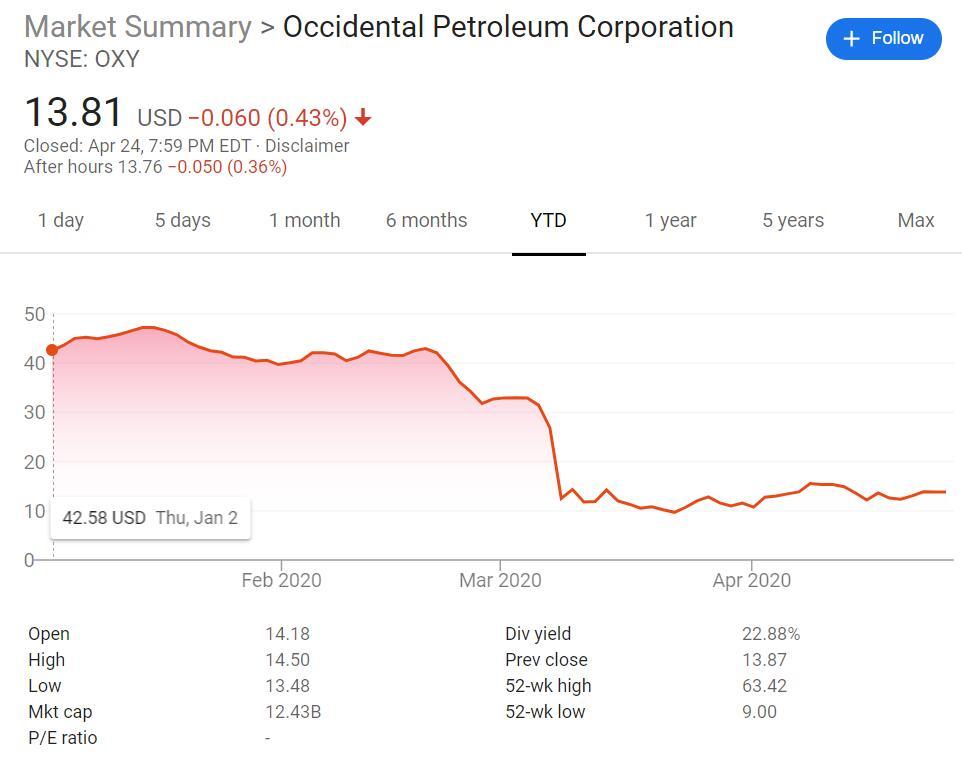This screenshot has height=763, width=962.
Task: Open the 5 years chart tab
Action: point(793,220)
